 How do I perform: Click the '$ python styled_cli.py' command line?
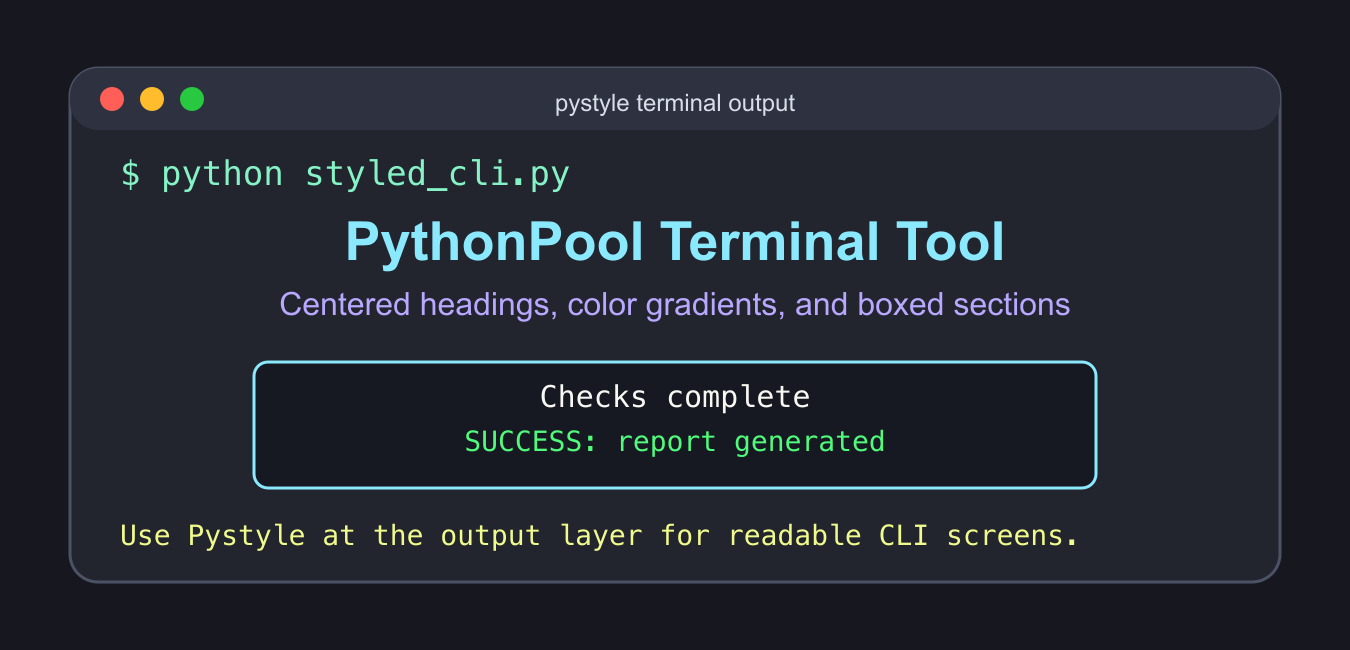coord(345,174)
